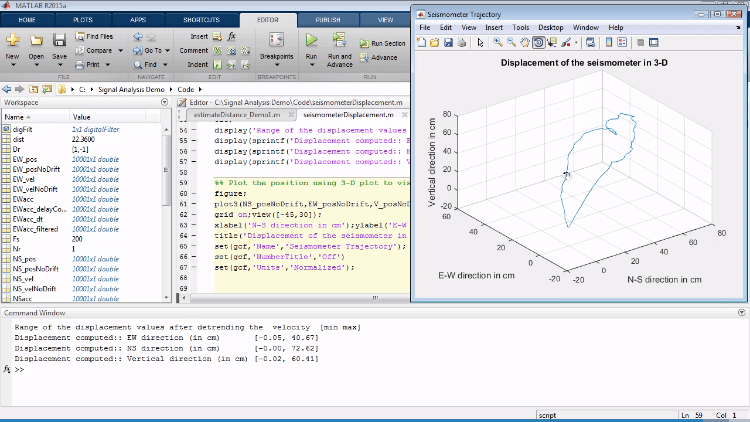Expand the Breakpoints dropdown
This screenshot has height=422, width=750.
click(275, 62)
